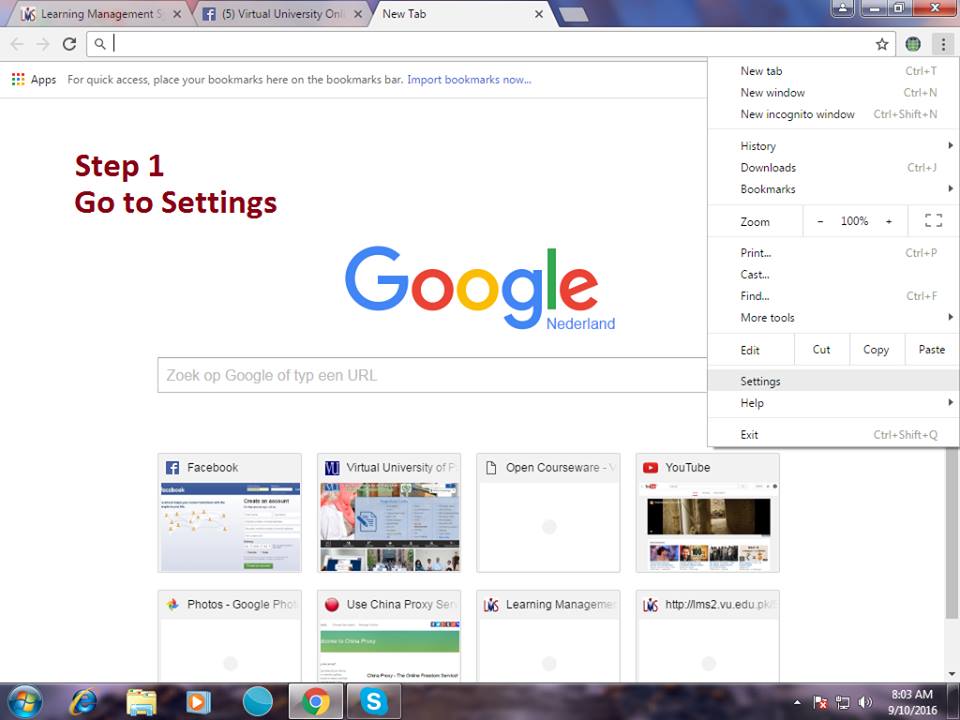This screenshot has height=720, width=960.
Task: Click into the address bar
Action: [x=490, y=44]
